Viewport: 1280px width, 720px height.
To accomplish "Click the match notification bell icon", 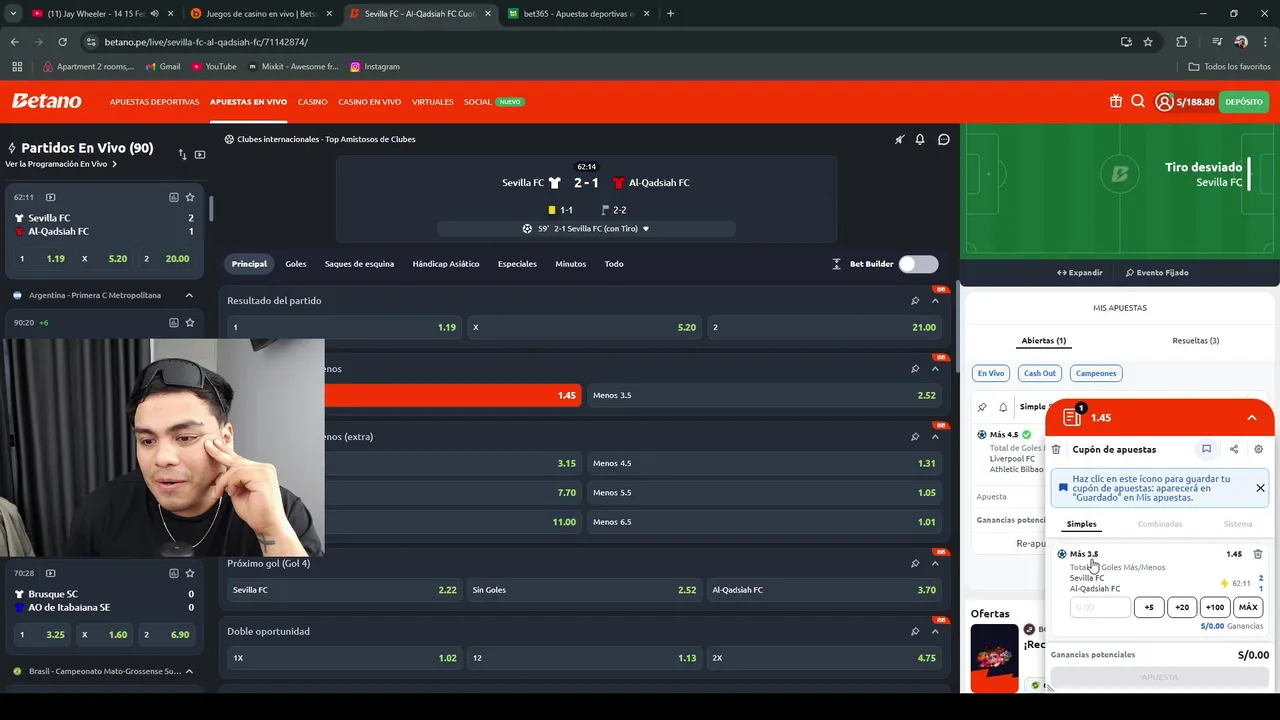I will 920,139.
